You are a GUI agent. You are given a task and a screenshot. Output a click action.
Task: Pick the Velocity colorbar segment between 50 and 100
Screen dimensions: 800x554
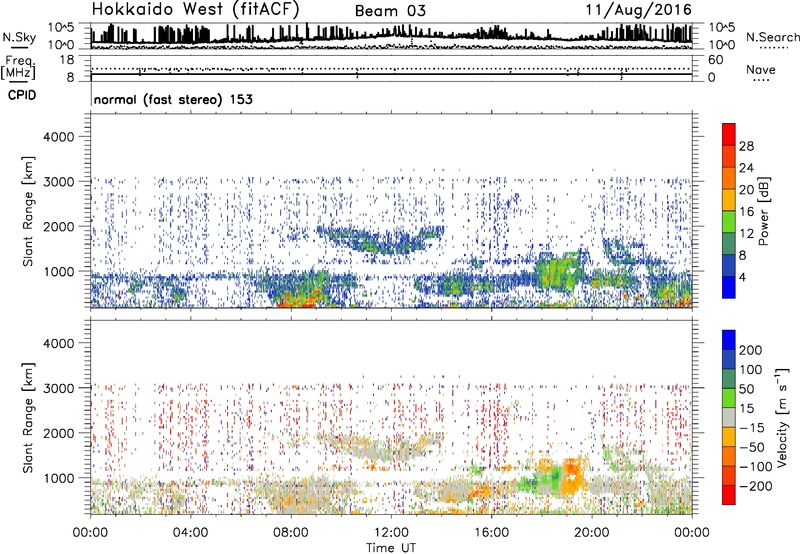tap(729, 379)
